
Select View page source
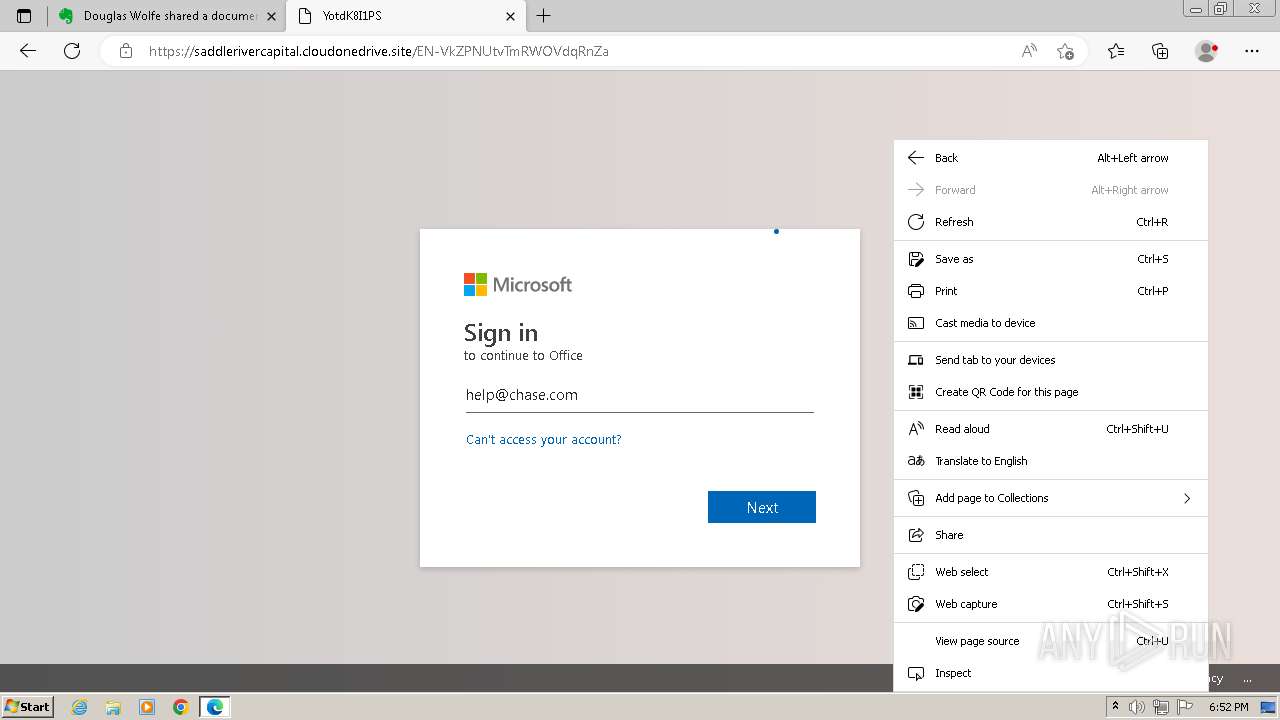(x=1051, y=641)
